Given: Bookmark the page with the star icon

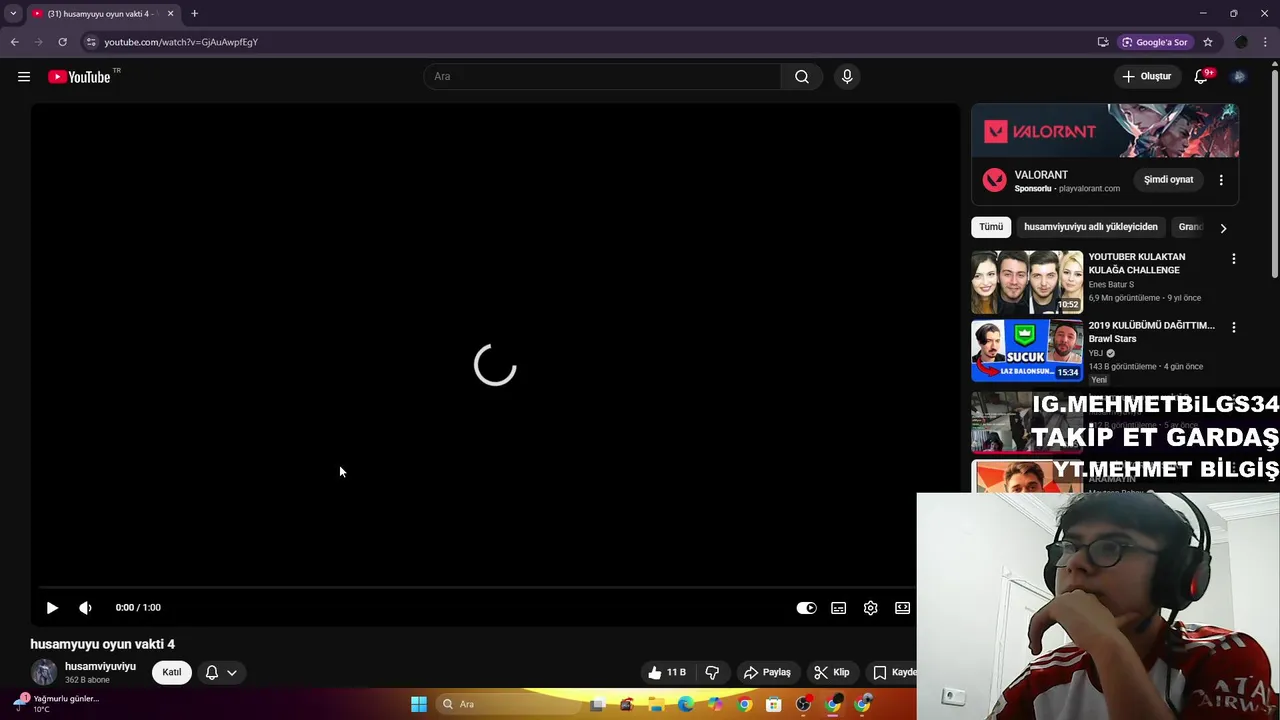Looking at the screenshot, I should pos(1208,42).
